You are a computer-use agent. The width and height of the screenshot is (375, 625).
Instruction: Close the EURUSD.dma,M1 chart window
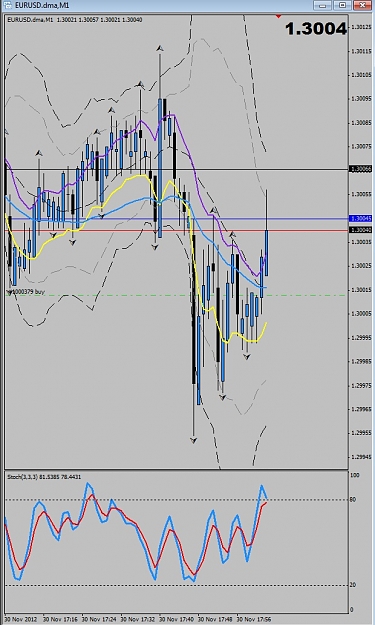tap(362, 6)
